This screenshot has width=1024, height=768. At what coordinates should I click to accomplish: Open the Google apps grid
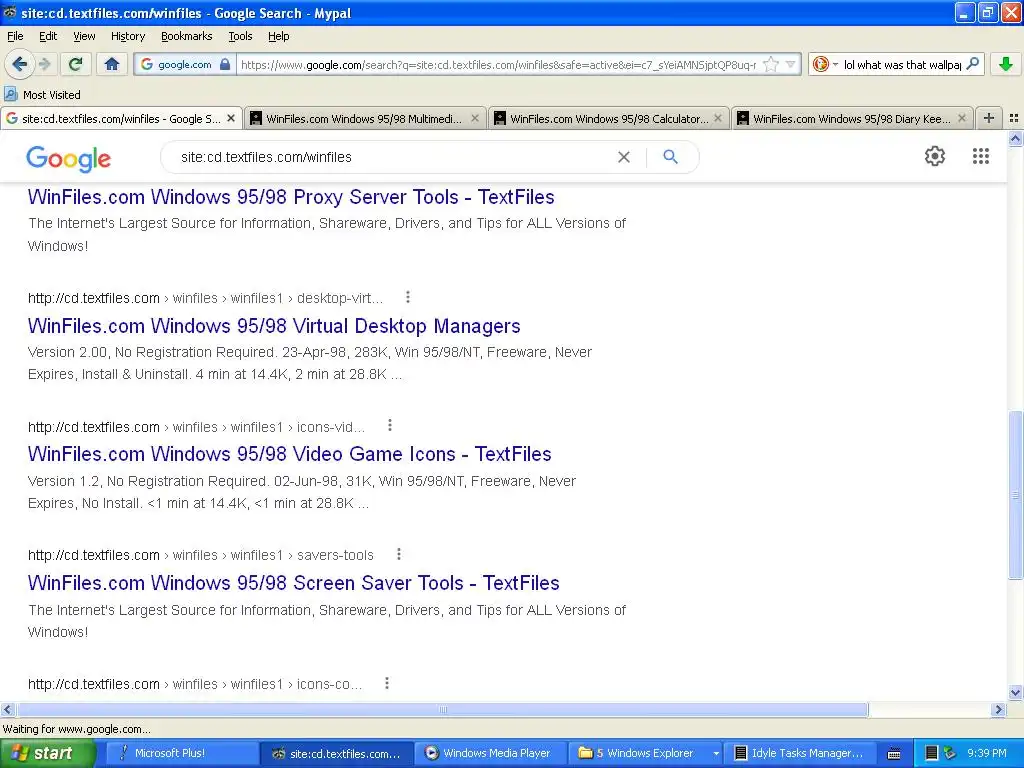click(x=980, y=156)
